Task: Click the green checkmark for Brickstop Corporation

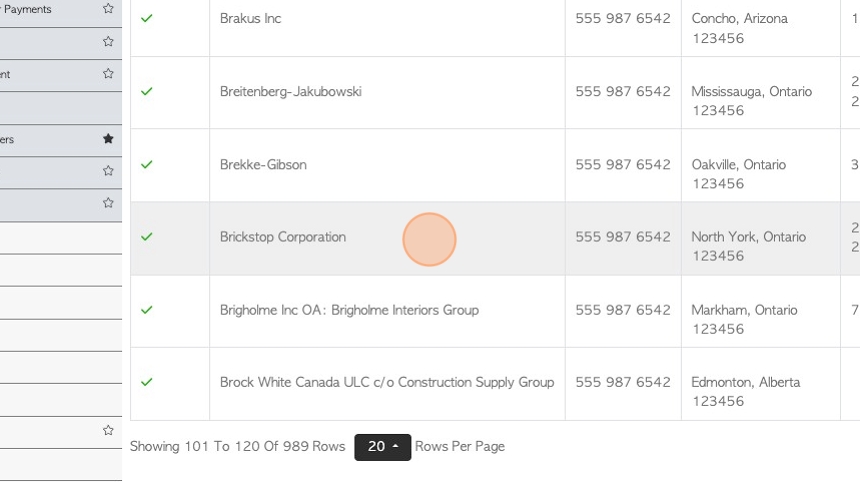Action: point(146,237)
